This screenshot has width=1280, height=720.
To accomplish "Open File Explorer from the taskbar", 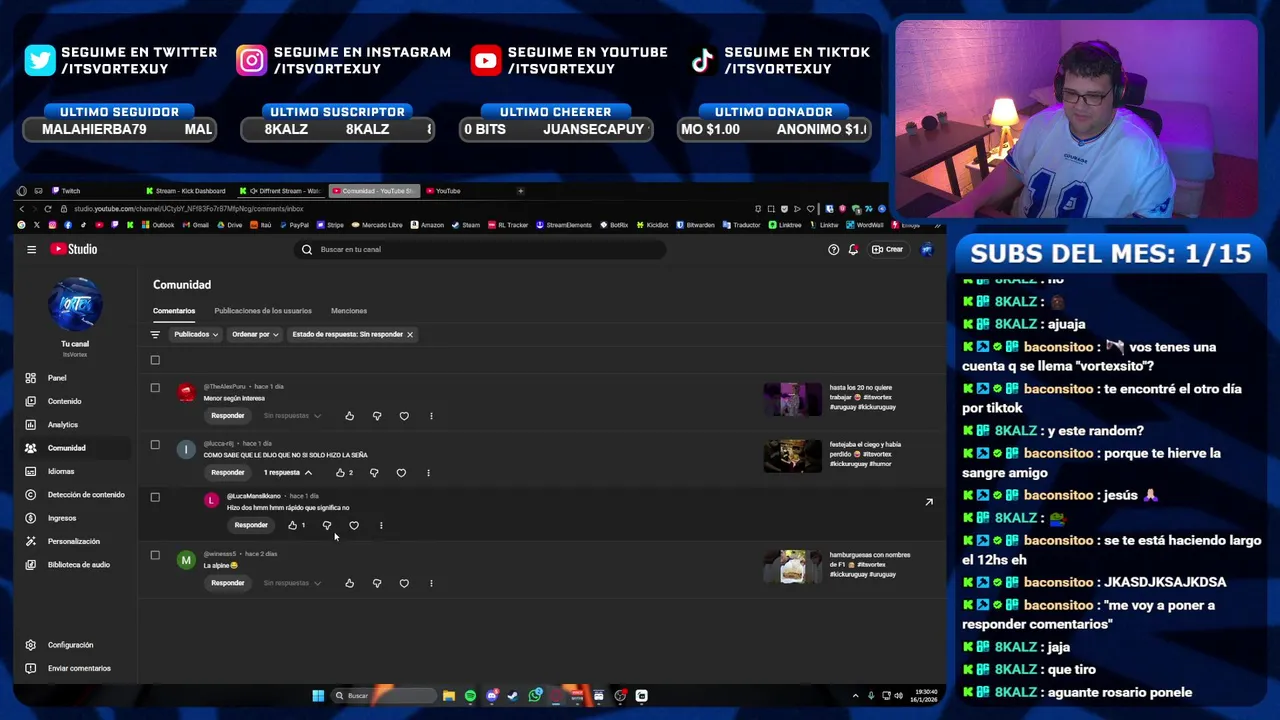I will [449, 696].
